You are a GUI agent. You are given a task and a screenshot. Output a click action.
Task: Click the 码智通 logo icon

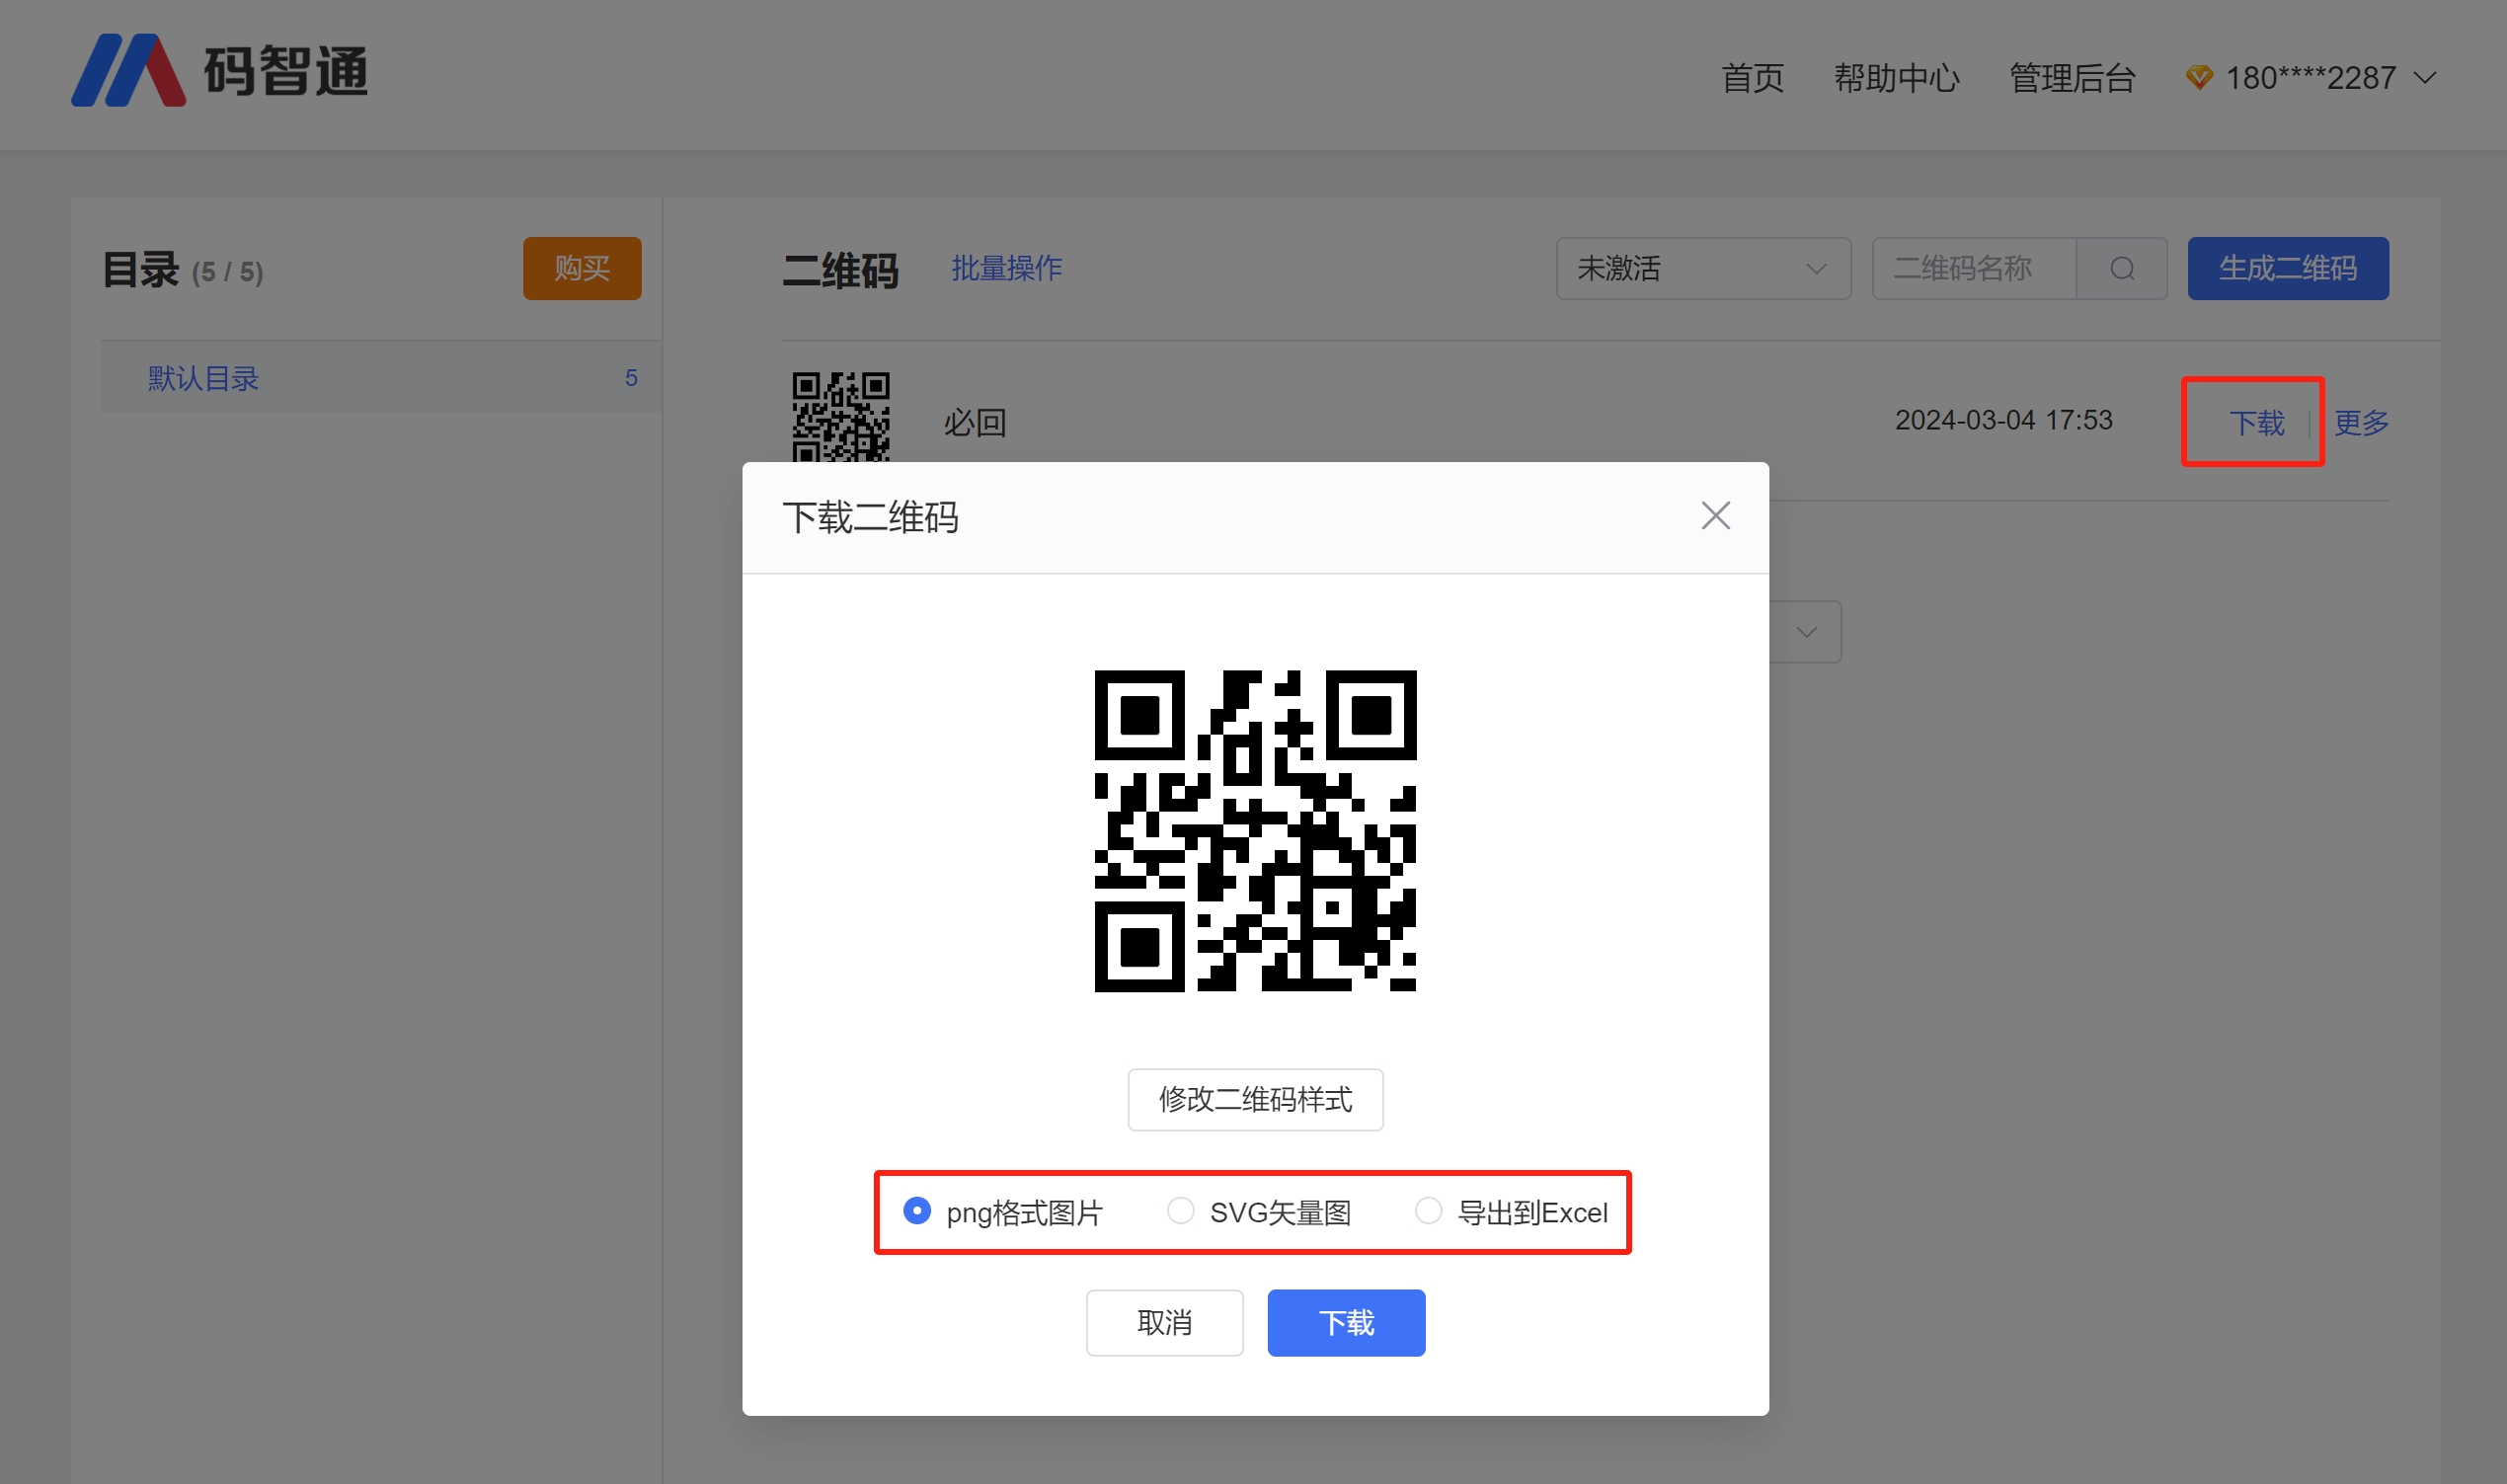click(129, 71)
